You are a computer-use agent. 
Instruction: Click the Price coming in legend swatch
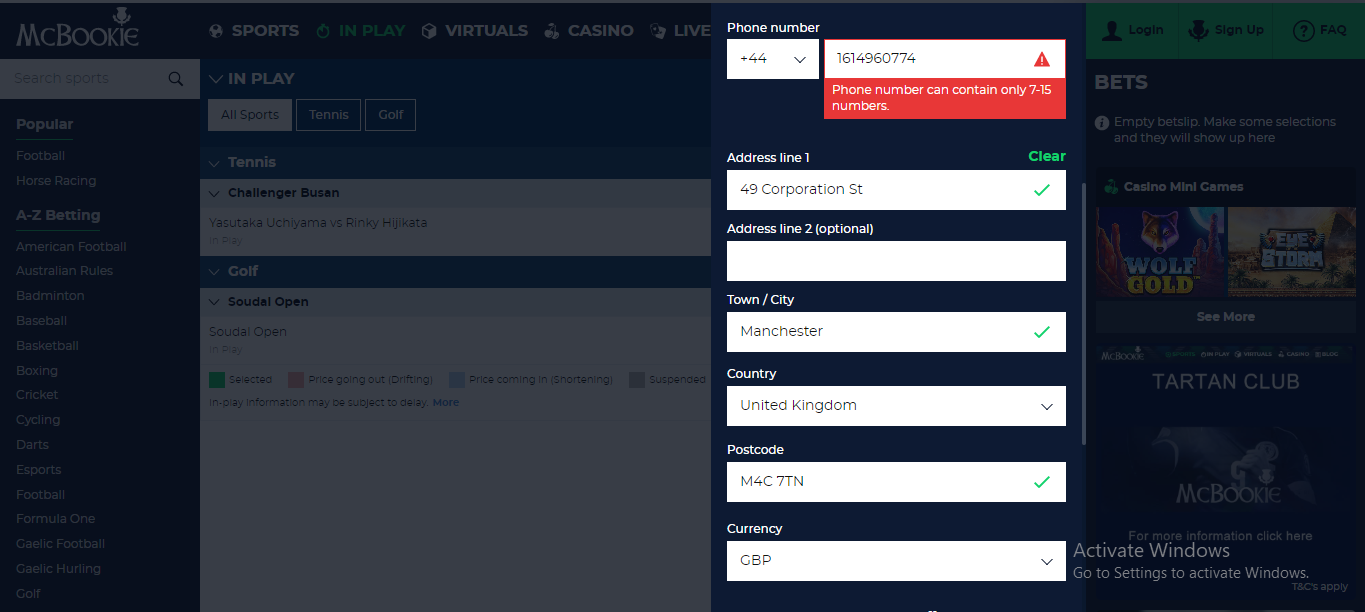[x=457, y=380]
